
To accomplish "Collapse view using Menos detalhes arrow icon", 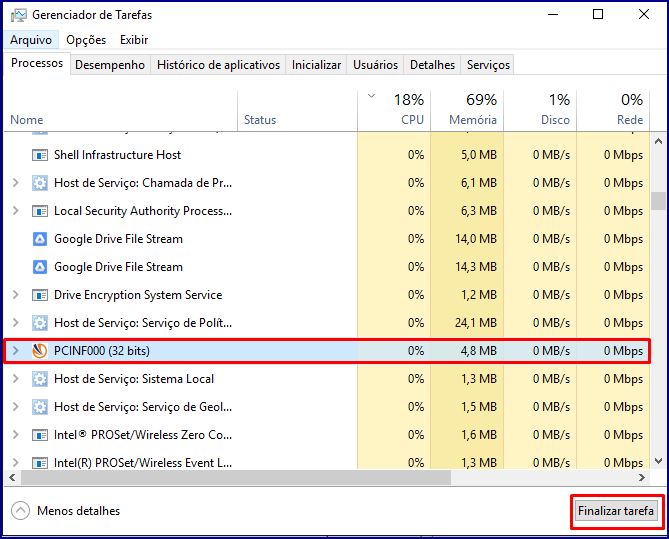I will [x=20, y=511].
